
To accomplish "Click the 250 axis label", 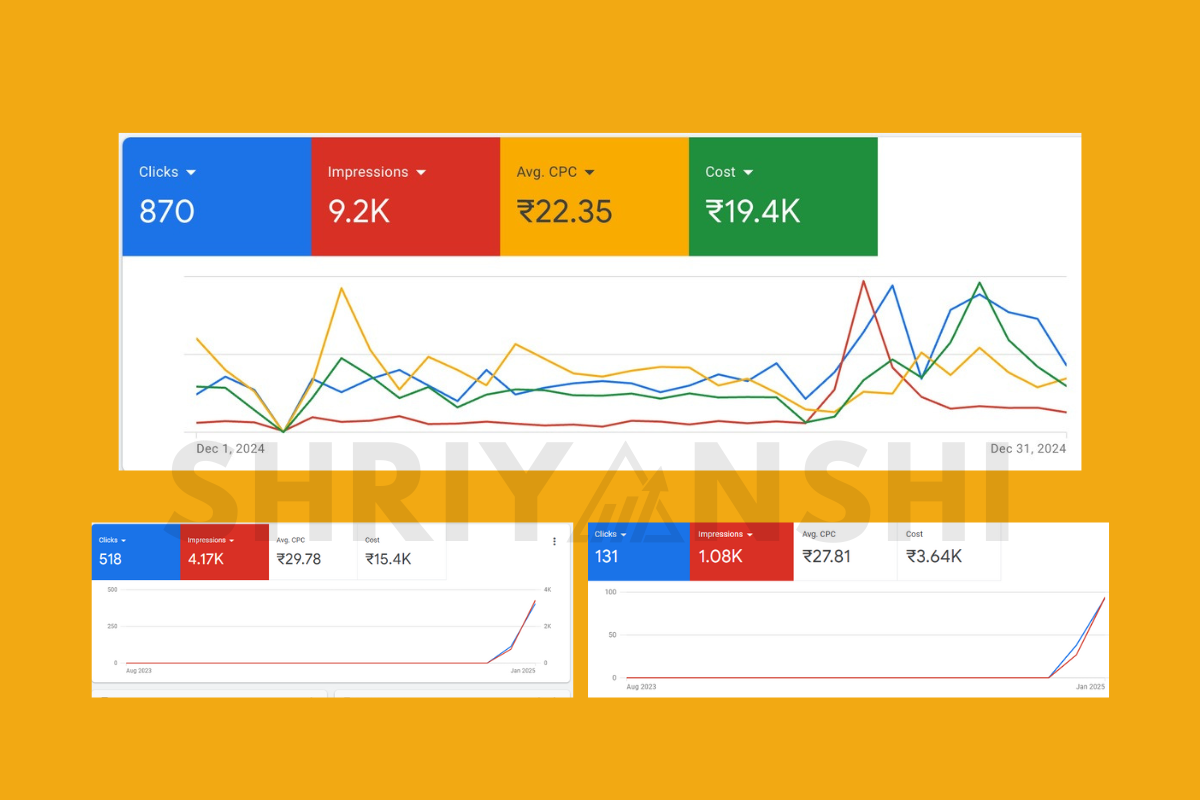I will 112,626.
